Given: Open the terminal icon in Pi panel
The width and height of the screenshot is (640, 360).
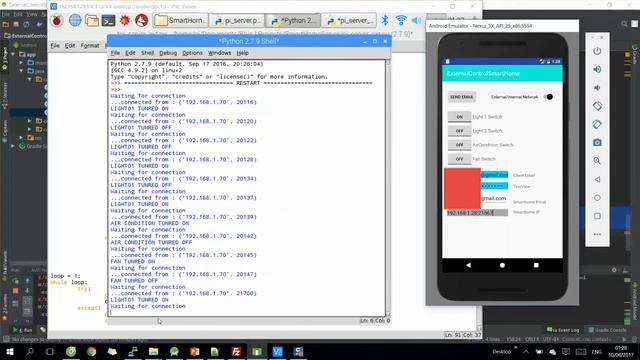Looking at the screenshot, I should (108, 20).
